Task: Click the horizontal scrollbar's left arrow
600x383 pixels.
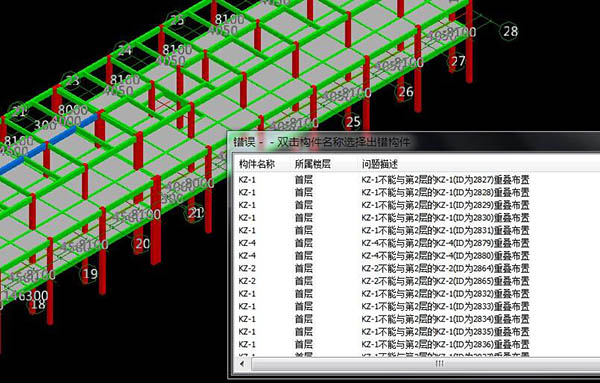Action: (x=242, y=364)
